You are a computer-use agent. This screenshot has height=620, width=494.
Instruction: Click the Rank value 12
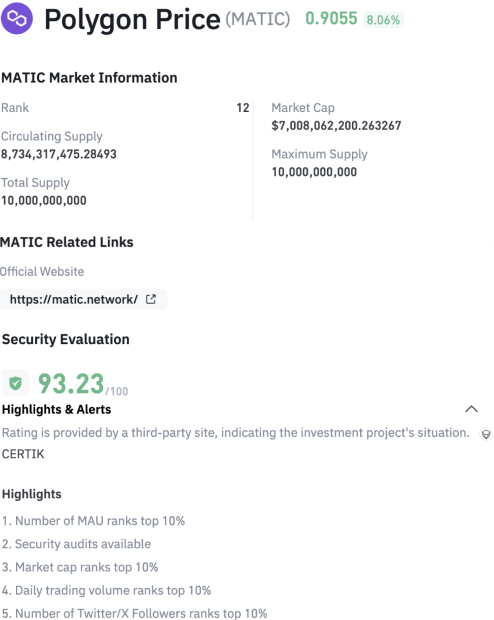(x=243, y=108)
